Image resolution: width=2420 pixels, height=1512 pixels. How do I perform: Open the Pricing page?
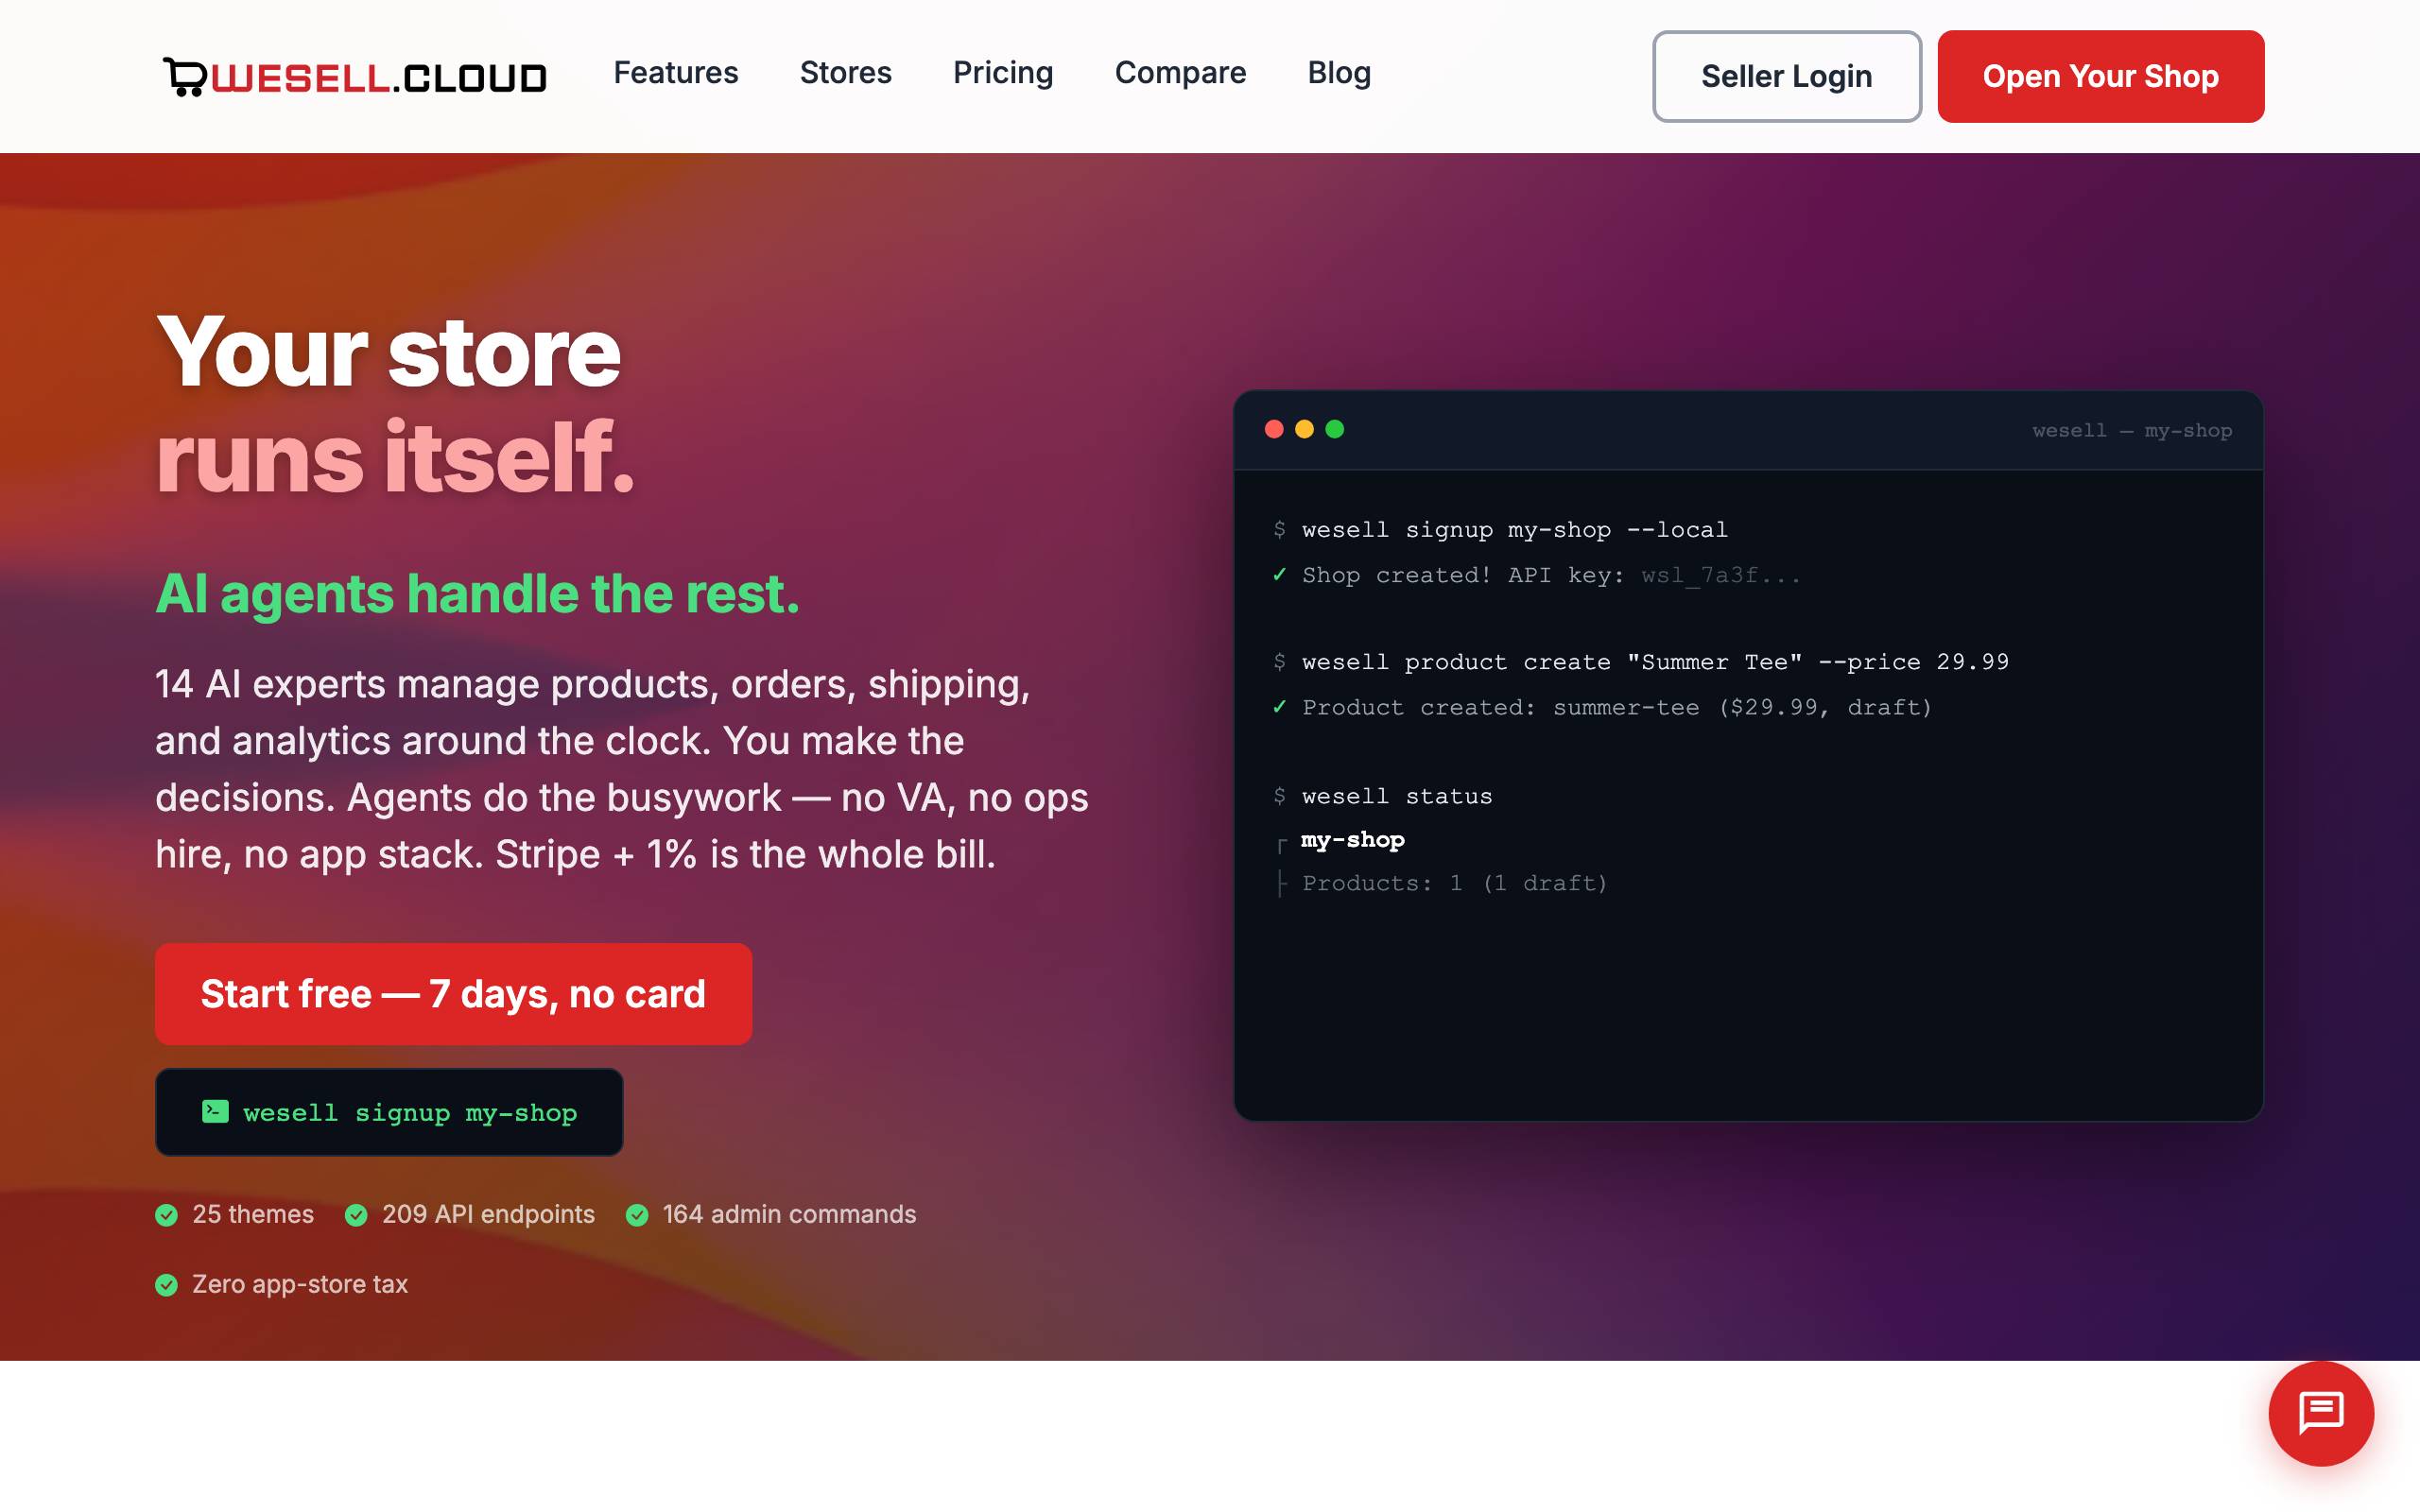pos(1003,73)
